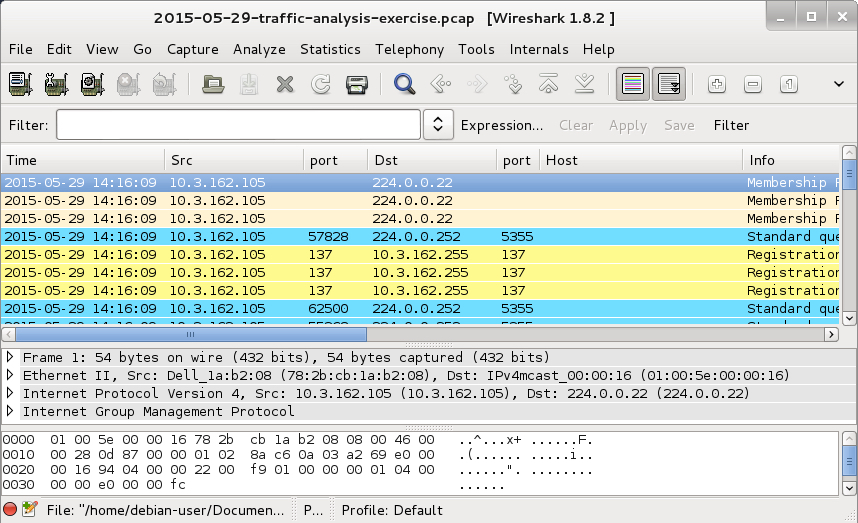The width and height of the screenshot is (858, 523).
Task: Go to a specific packet number icon
Action: pyautogui.click(x=513, y=84)
